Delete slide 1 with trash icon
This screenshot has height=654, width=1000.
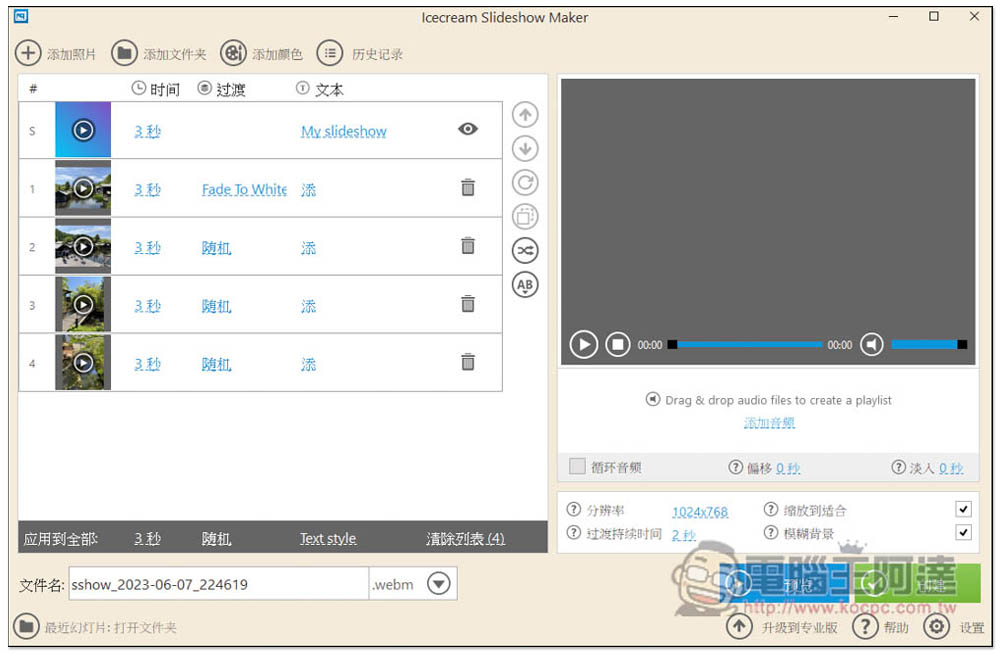(467, 188)
